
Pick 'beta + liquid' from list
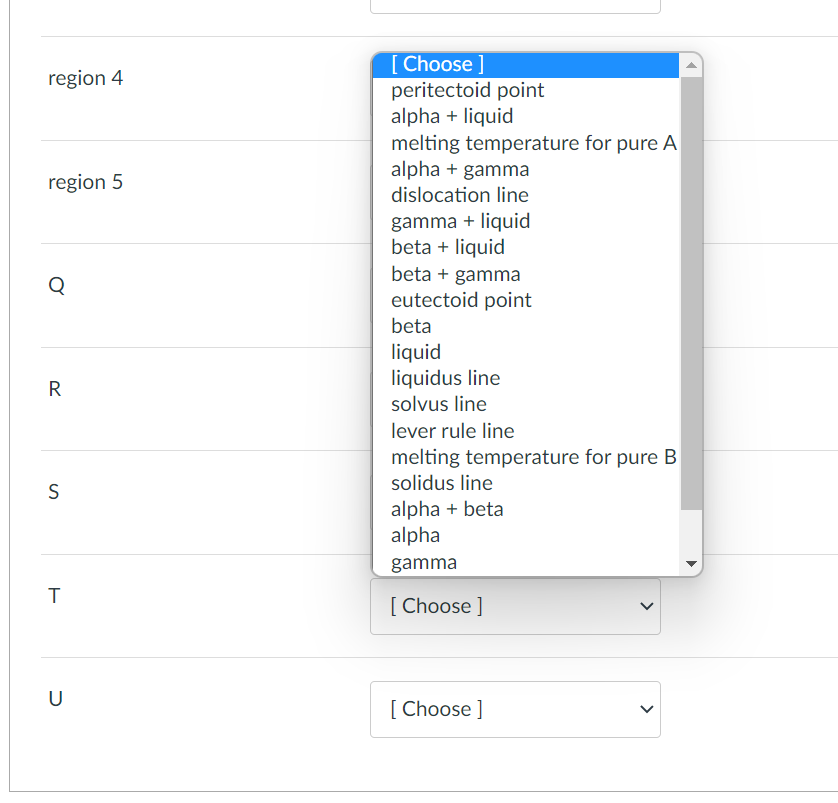tap(448, 247)
